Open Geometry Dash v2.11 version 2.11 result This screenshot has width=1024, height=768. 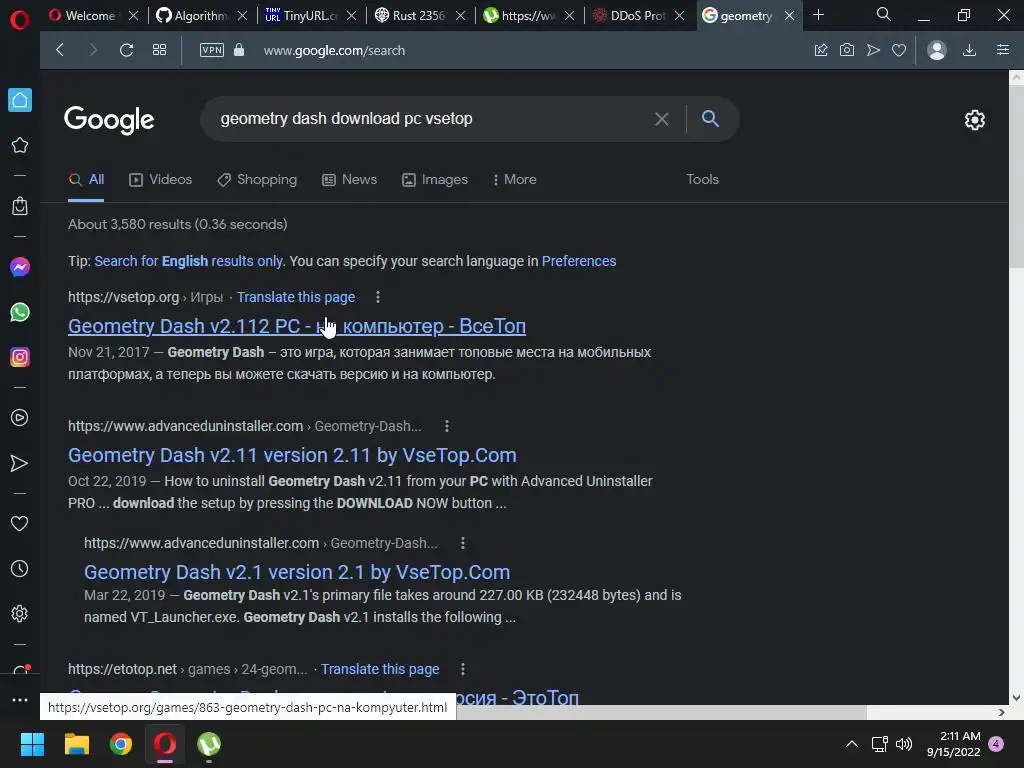pyautogui.click(x=292, y=455)
